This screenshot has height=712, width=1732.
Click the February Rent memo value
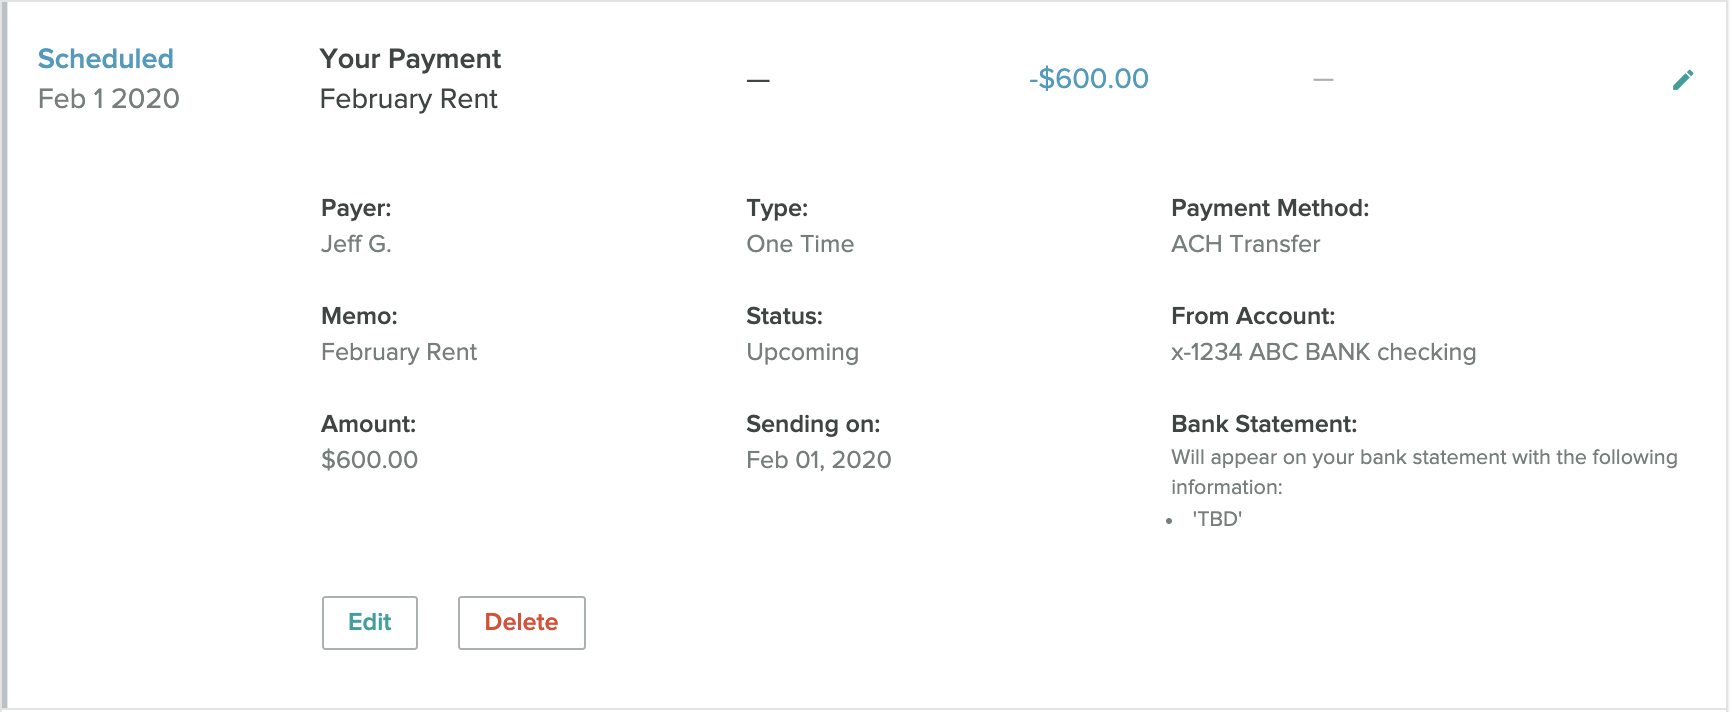[x=399, y=352]
